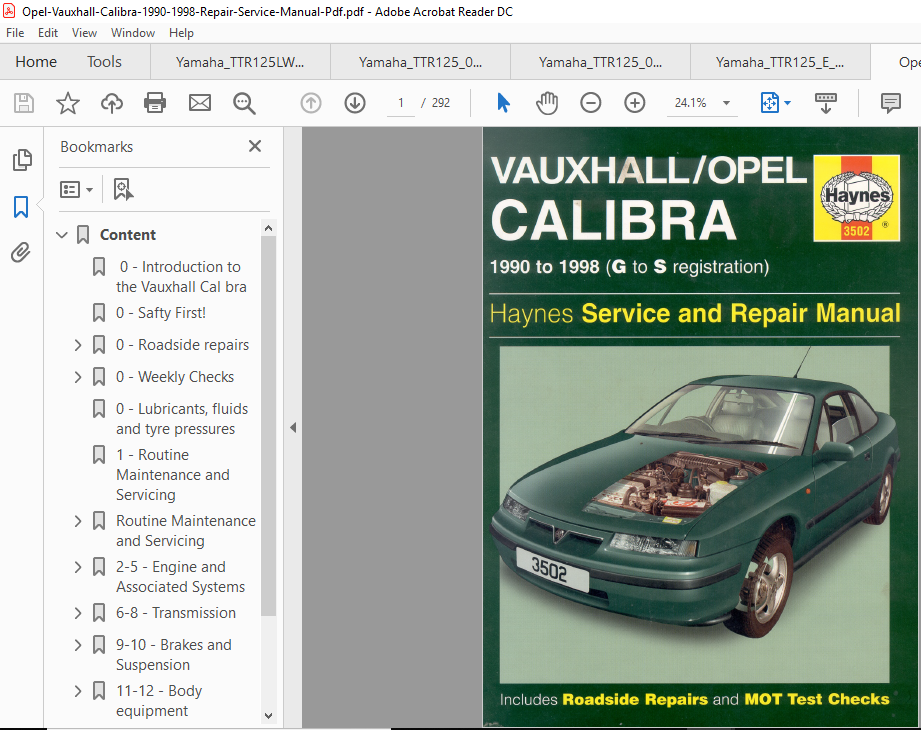Click the find current bookmark icon
The image size is (921, 730).
tap(123, 190)
